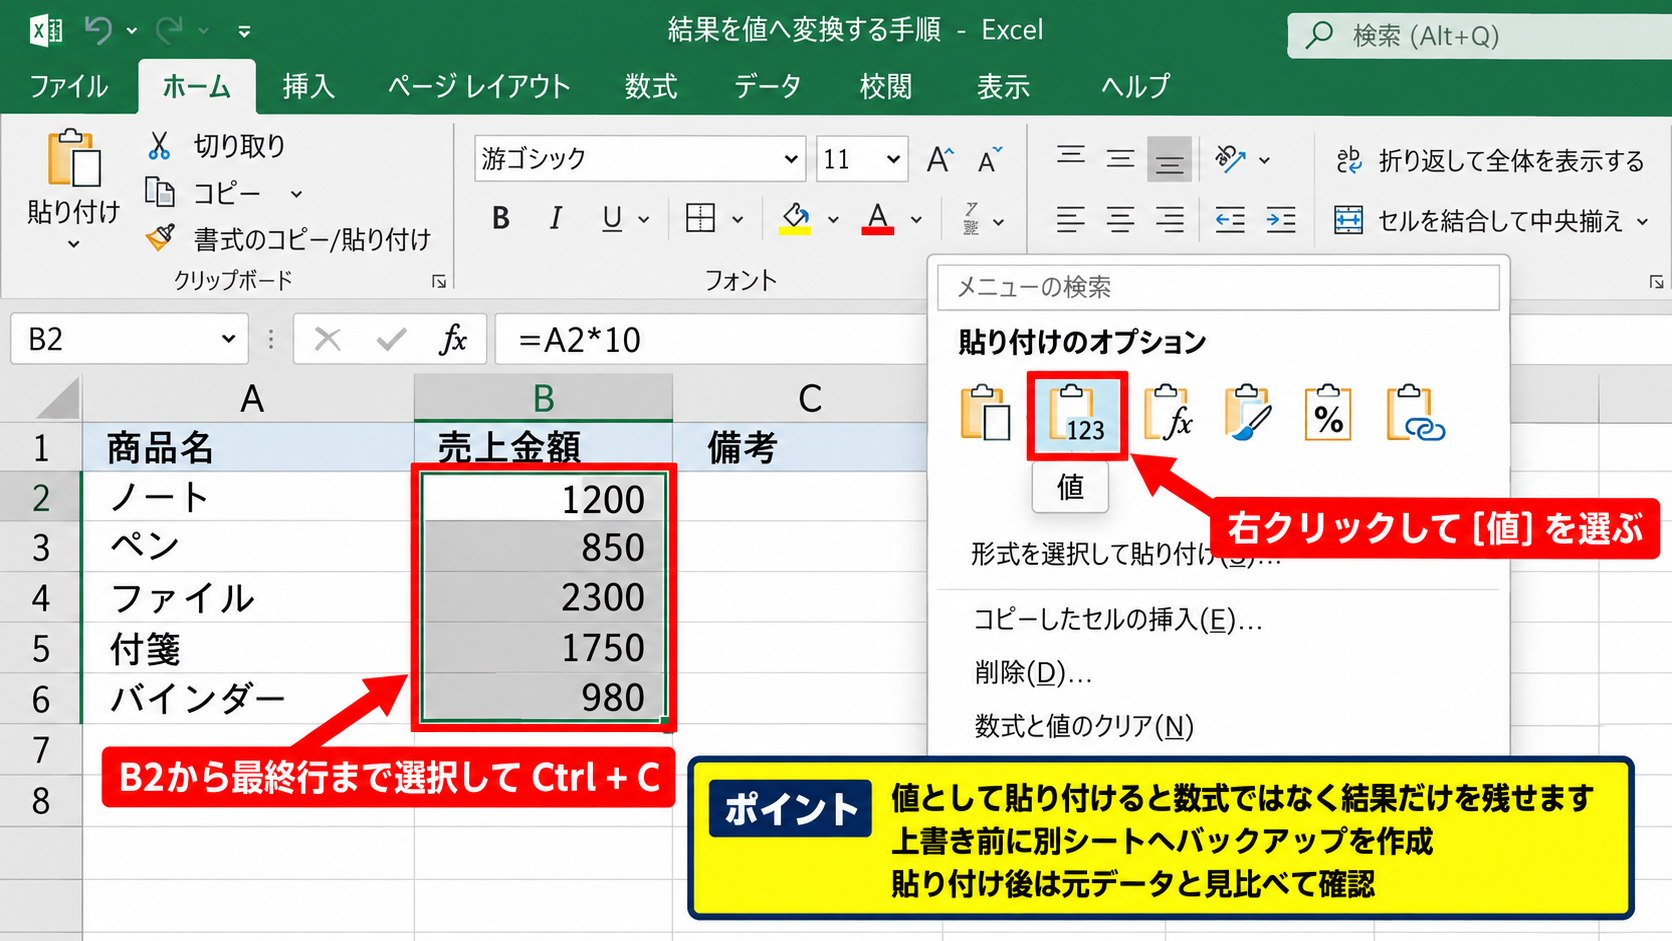Viewport: 1672px width, 941px height.
Task: Toggle wrap text (折り返して全体を表示する)
Action: tap(1489, 160)
